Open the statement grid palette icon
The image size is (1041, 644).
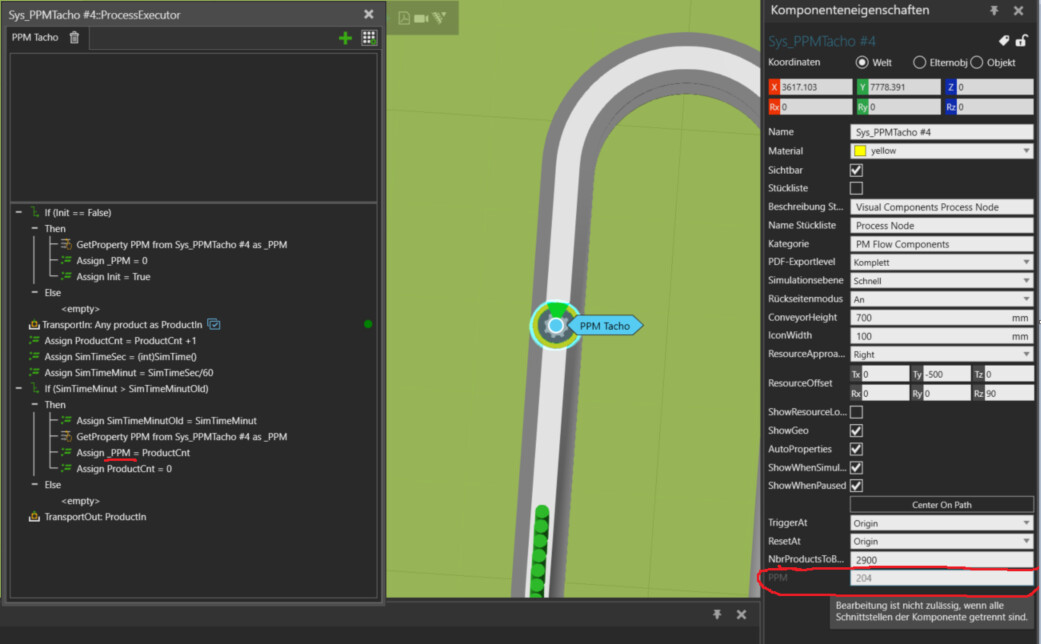click(x=369, y=38)
